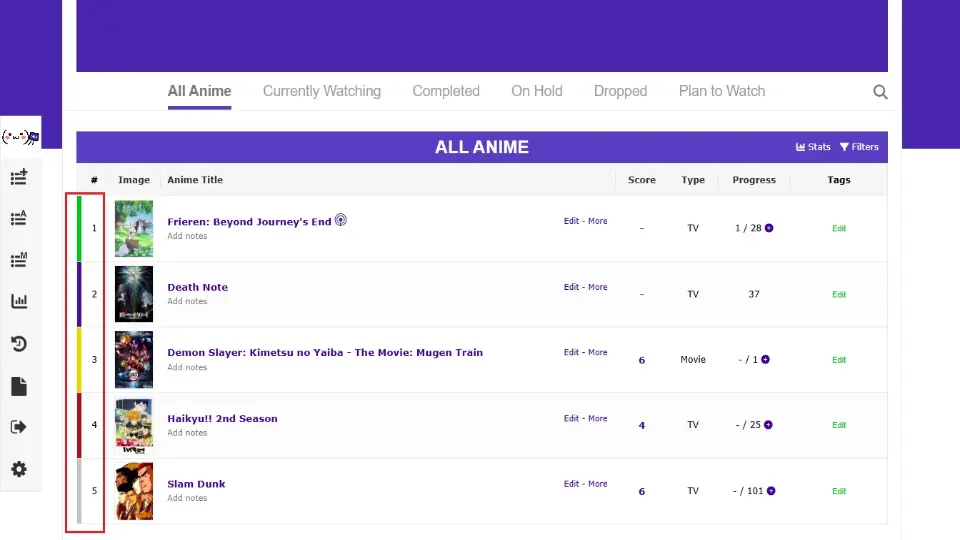The width and height of the screenshot is (960, 540).
Task: Click Edit link for Slam Dunk entry
Action: [x=571, y=484]
